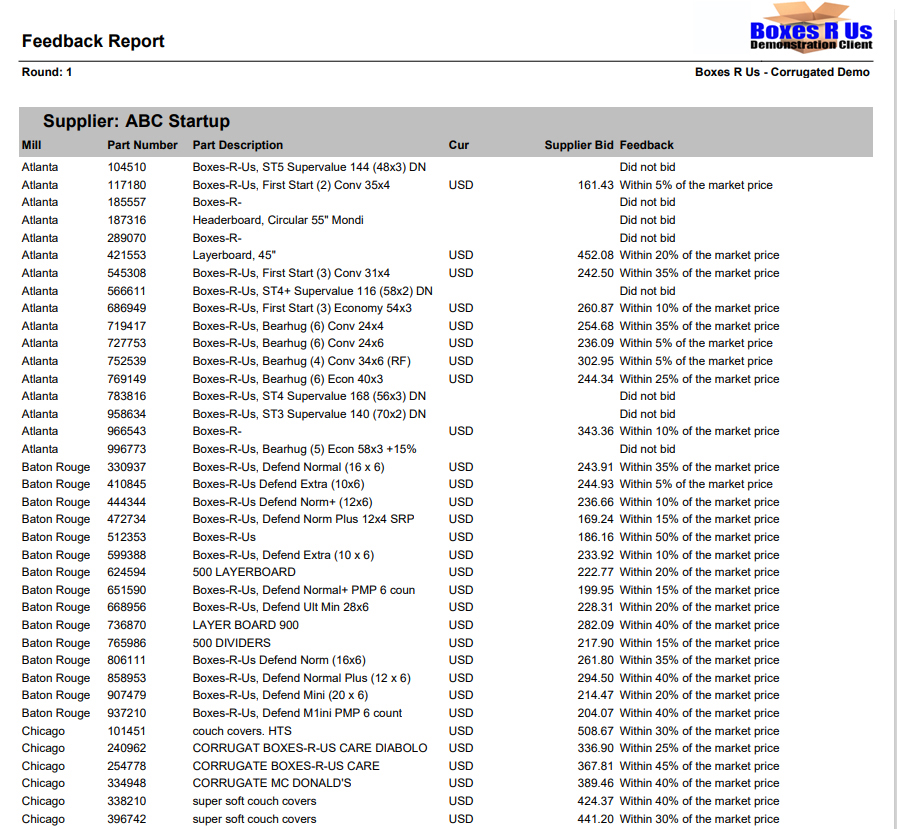Click supplier bid 186.16
Screen dimensions: 897x829
[x=596, y=537]
